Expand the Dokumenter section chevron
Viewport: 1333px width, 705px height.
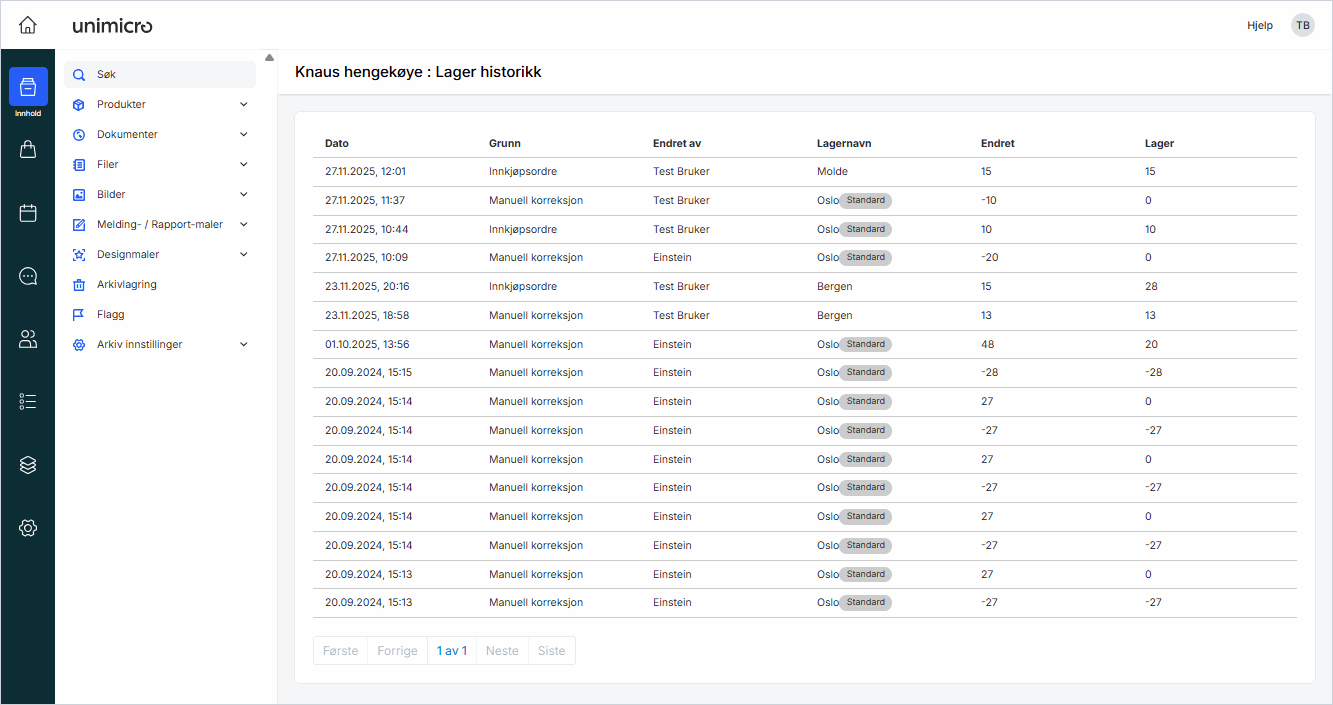[244, 134]
